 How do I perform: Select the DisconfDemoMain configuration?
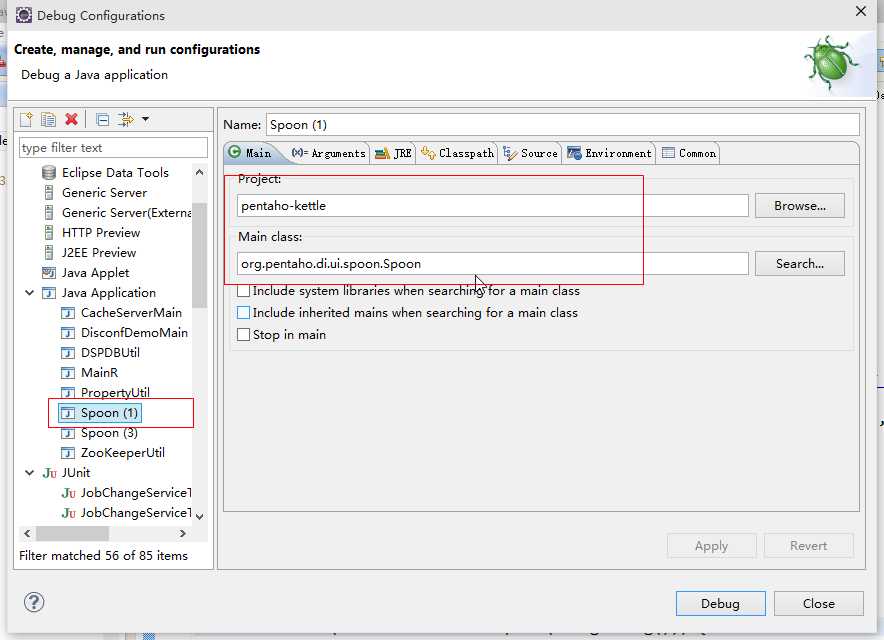[x=134, y=333]
